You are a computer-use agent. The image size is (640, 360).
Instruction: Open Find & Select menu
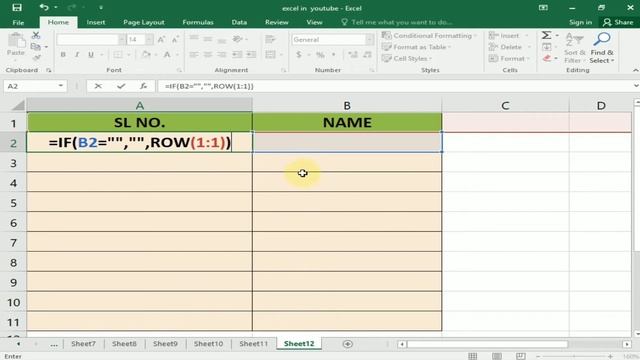tap(602, 48)
